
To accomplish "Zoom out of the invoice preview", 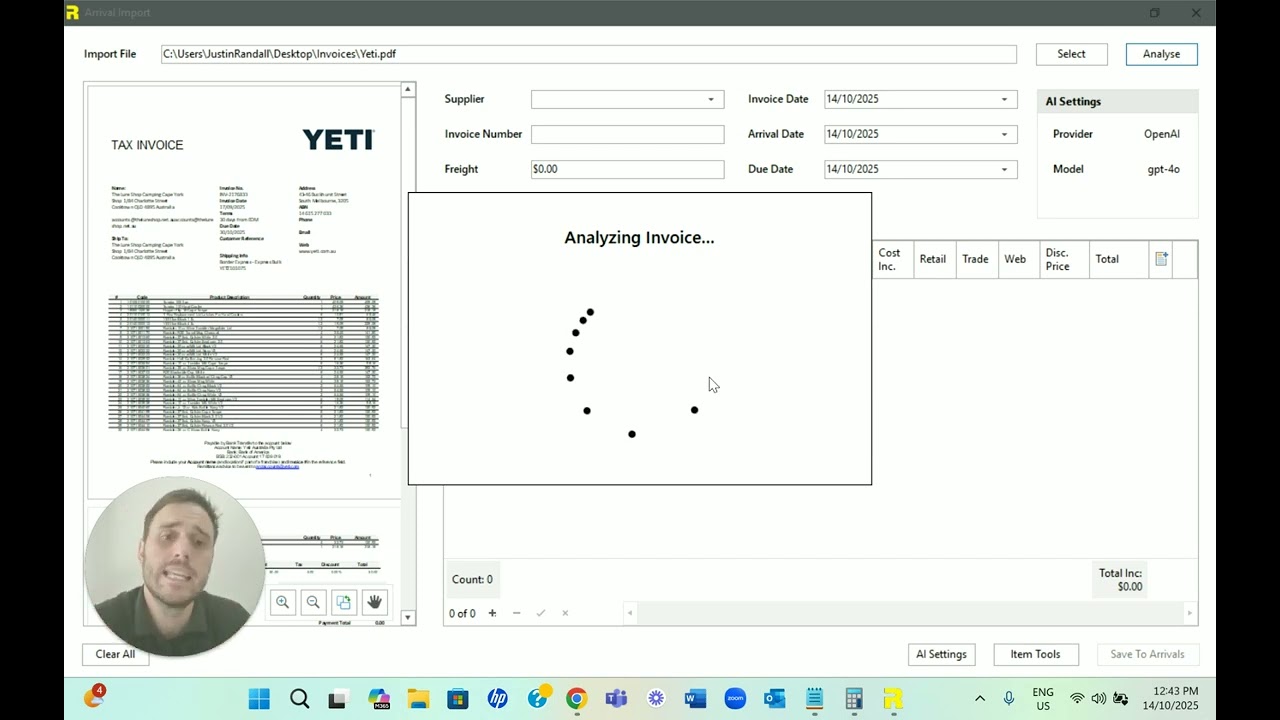I will pyautogui.click(x=313, y=602).
